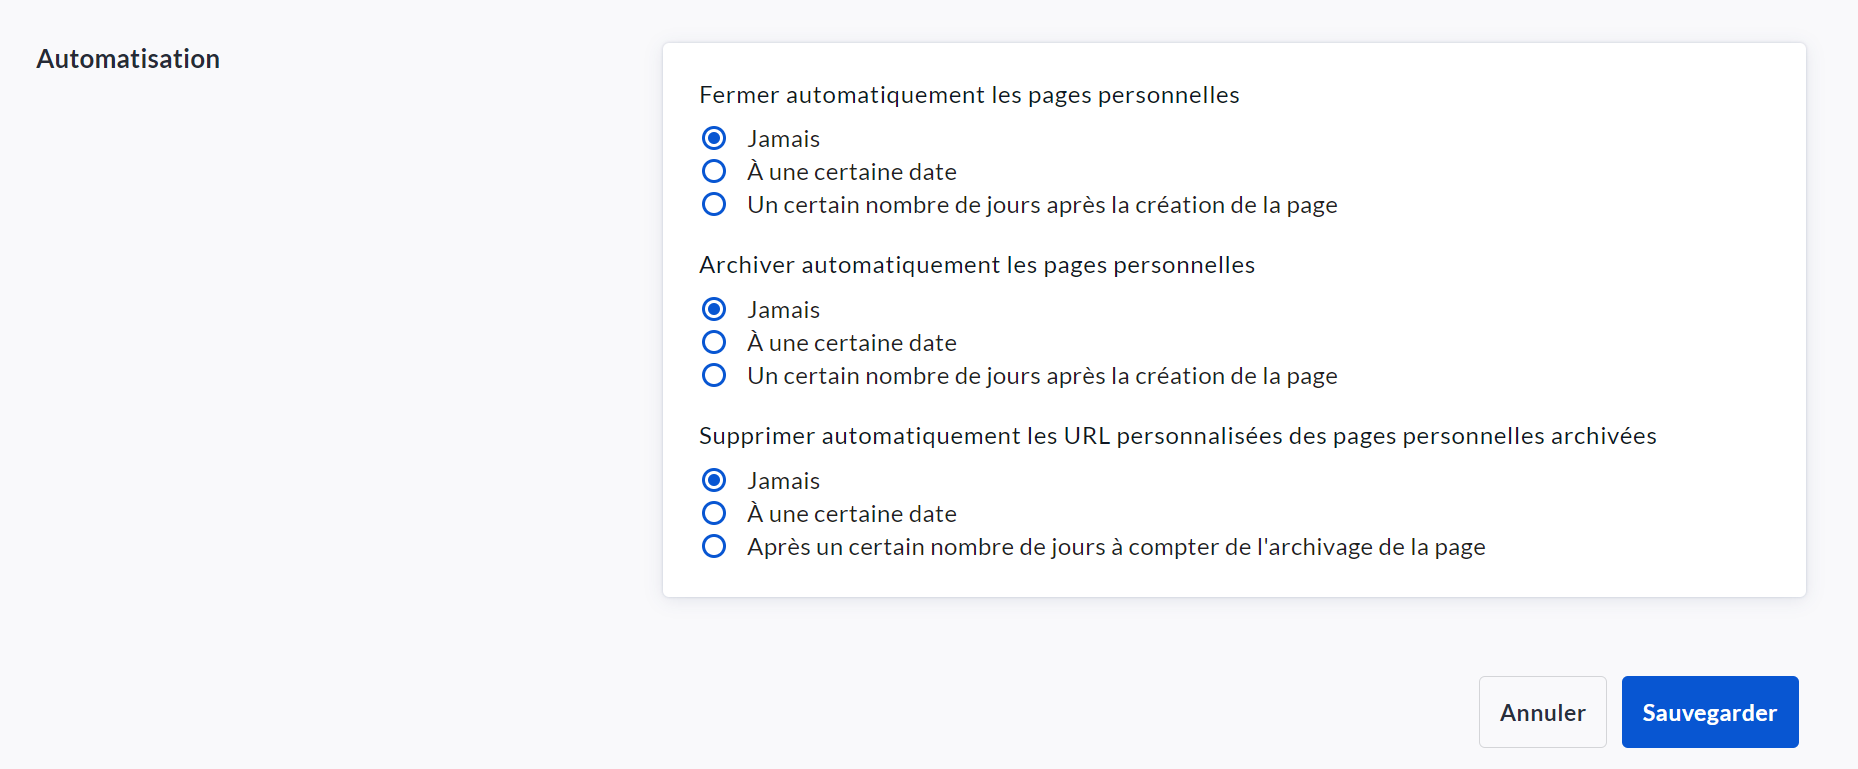Choose 'À une certaine date' for Supprimer les URL
This screenshot has width=1858, height=769.
[x=714, y=513]
